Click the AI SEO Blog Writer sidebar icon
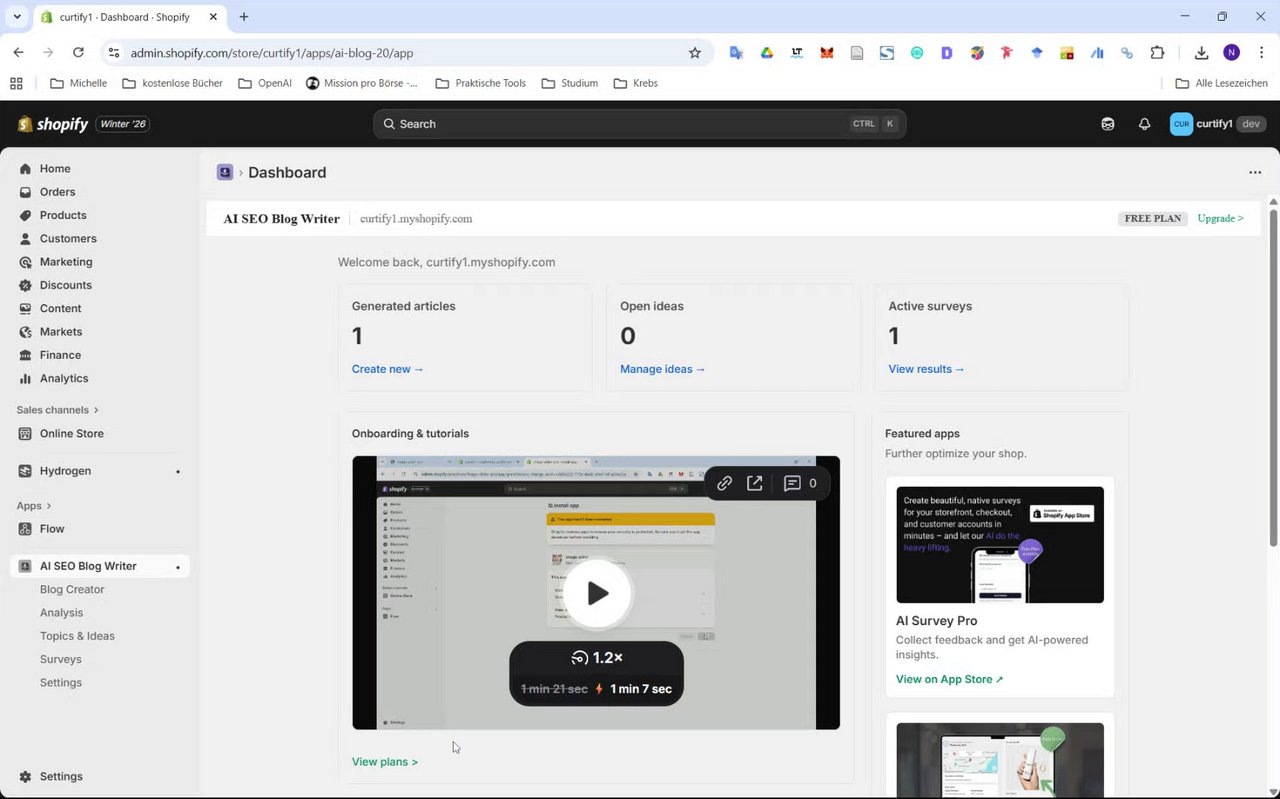The image size is (1280, 799). tap(25, 566)
